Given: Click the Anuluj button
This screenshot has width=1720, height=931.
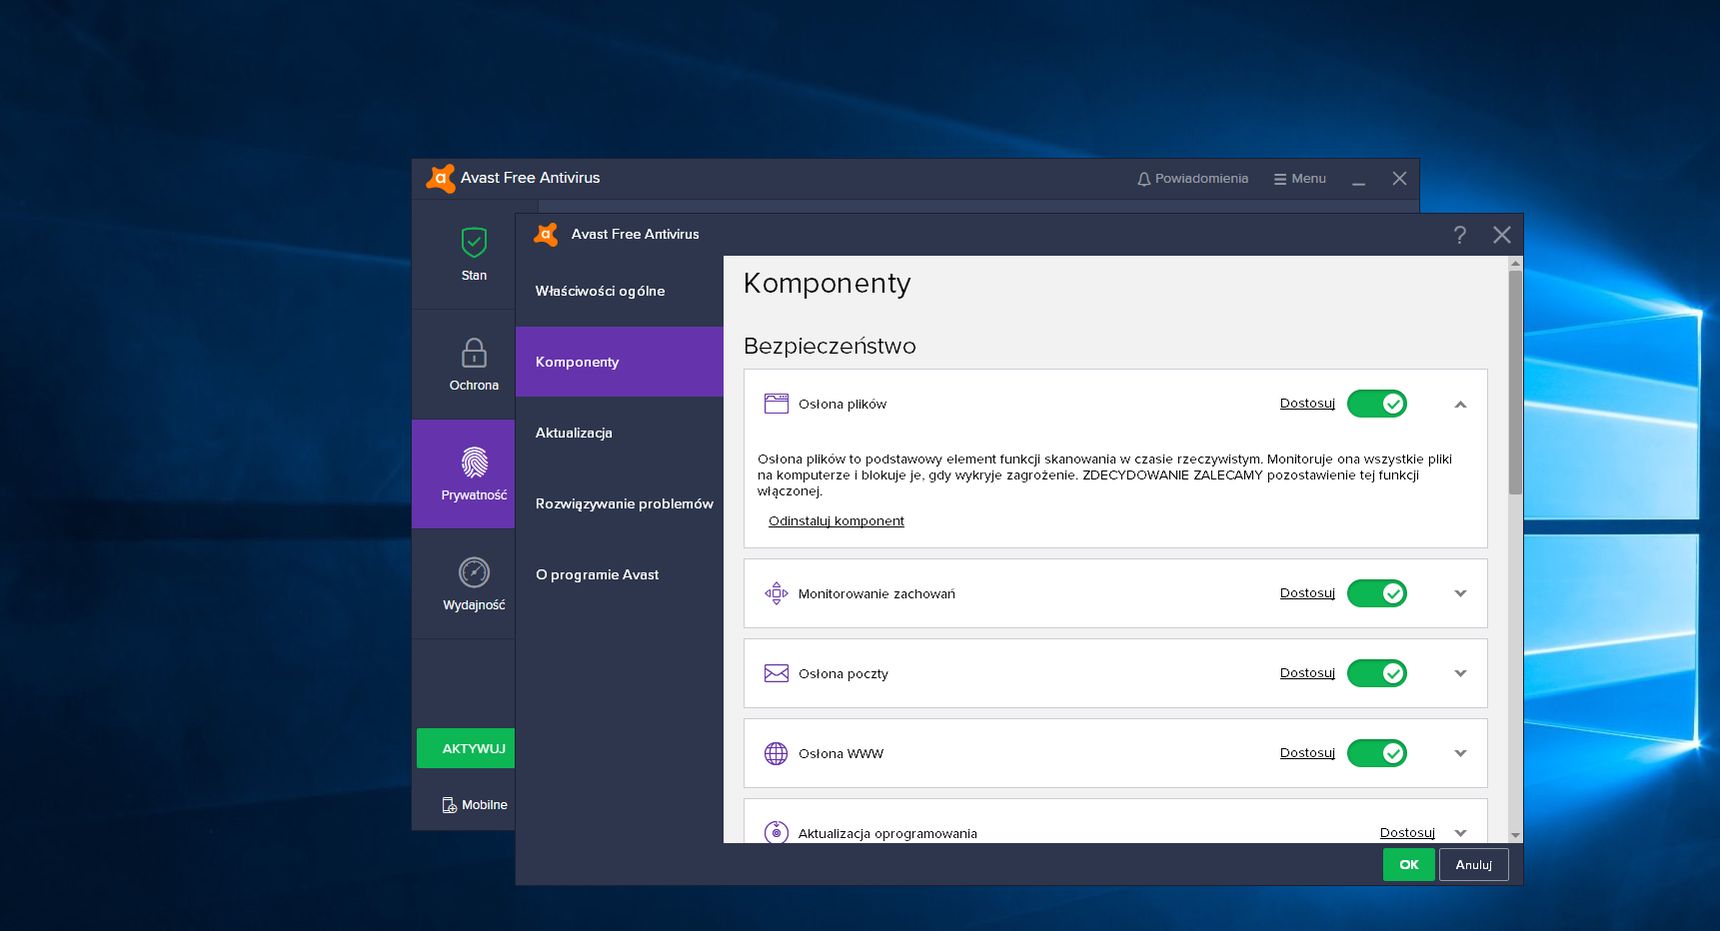Looking at the screenshot, I should tap(1473, 865).
